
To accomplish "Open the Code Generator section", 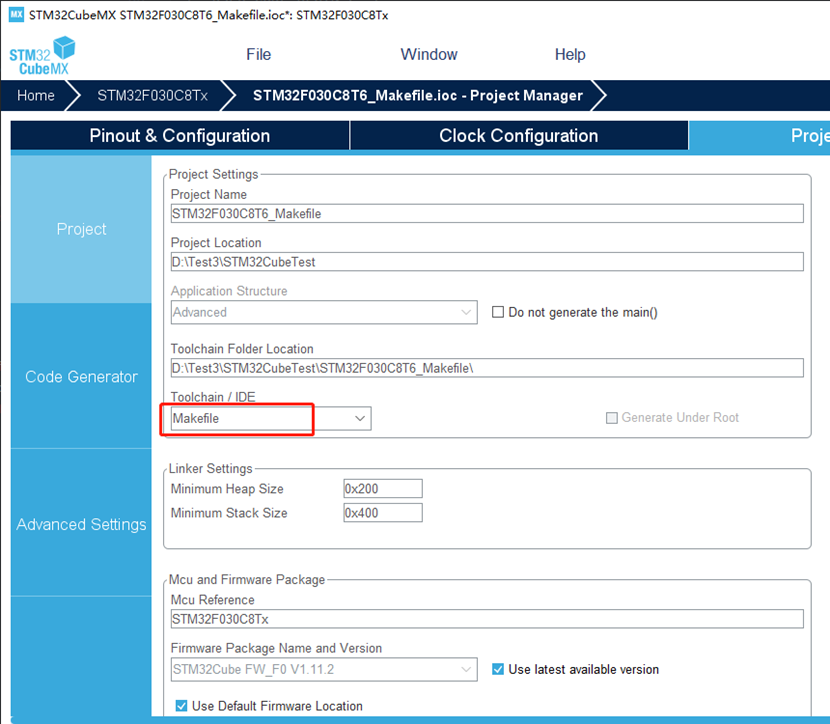I will click(81, 376).
